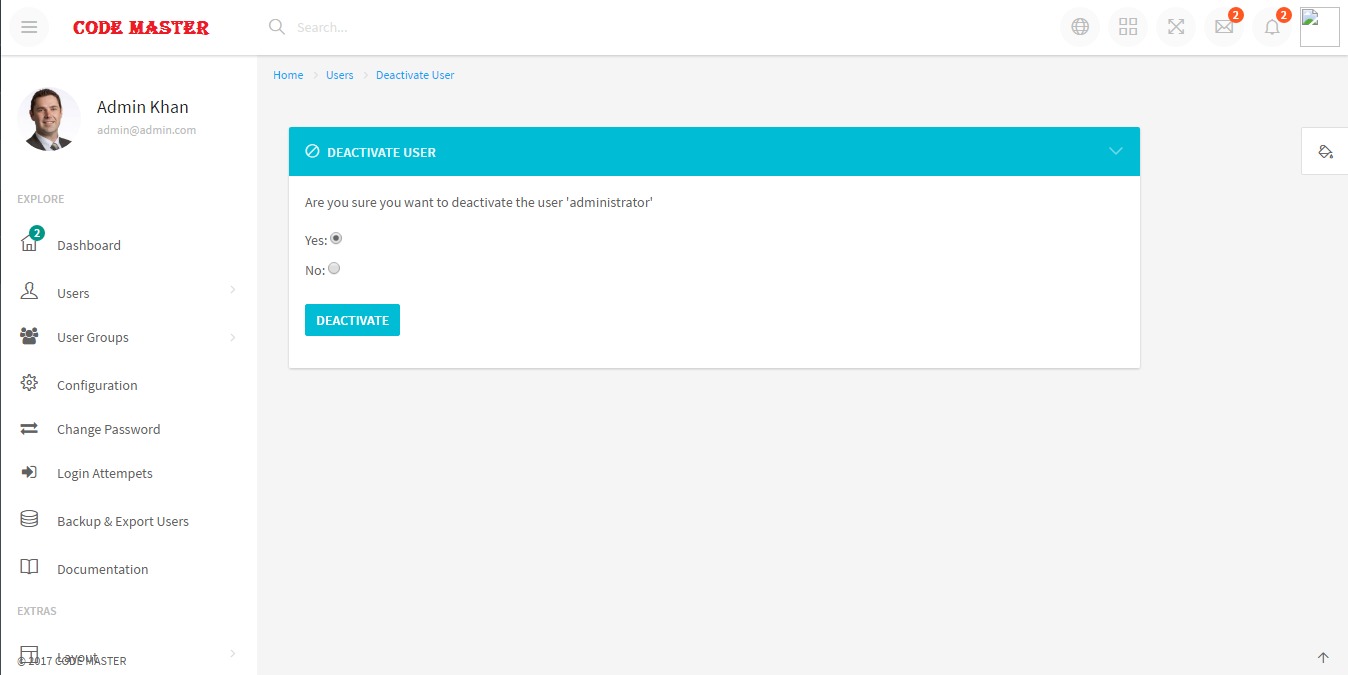Screen dimensions: 1348x675
Task: Navigate to Home via the breadcrumb
Action: click(x=288, y=75)
